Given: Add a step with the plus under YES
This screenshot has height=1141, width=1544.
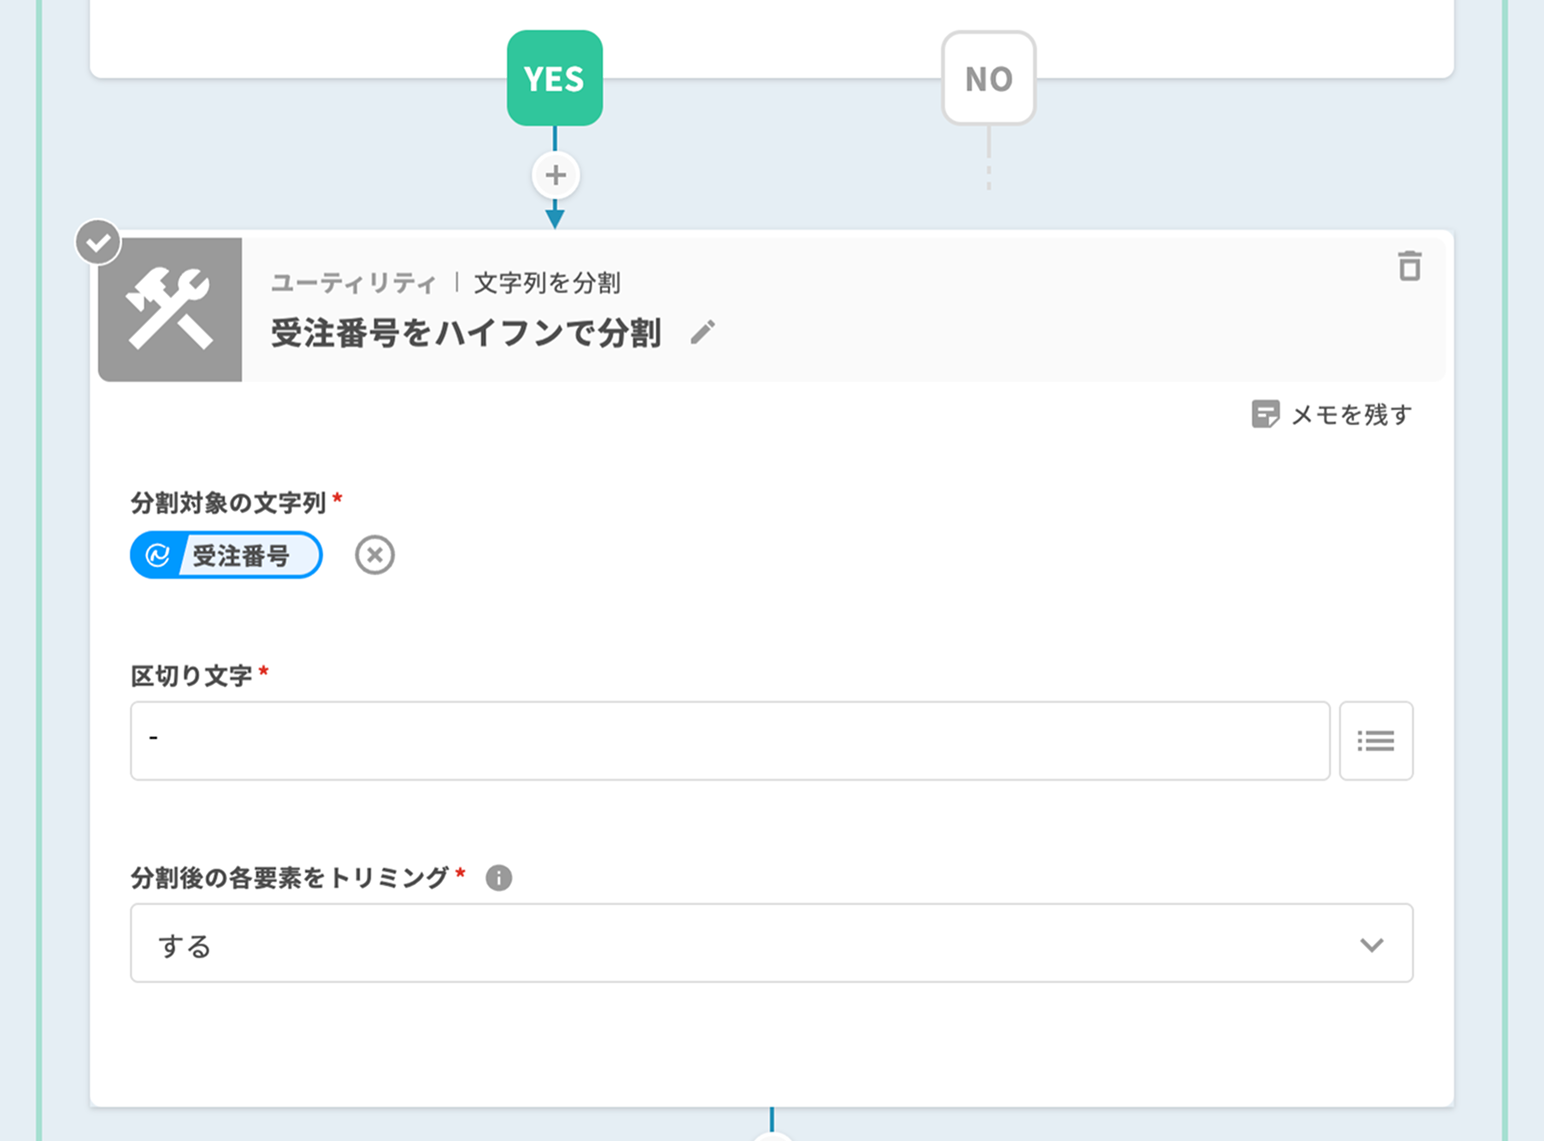Looking at the screenshot, I should point(555,175).
